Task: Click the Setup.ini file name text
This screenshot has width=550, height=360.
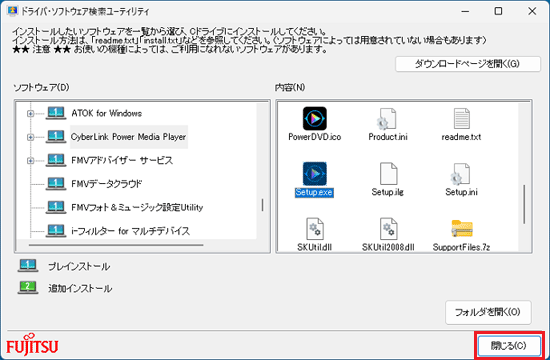Action: 461,192
